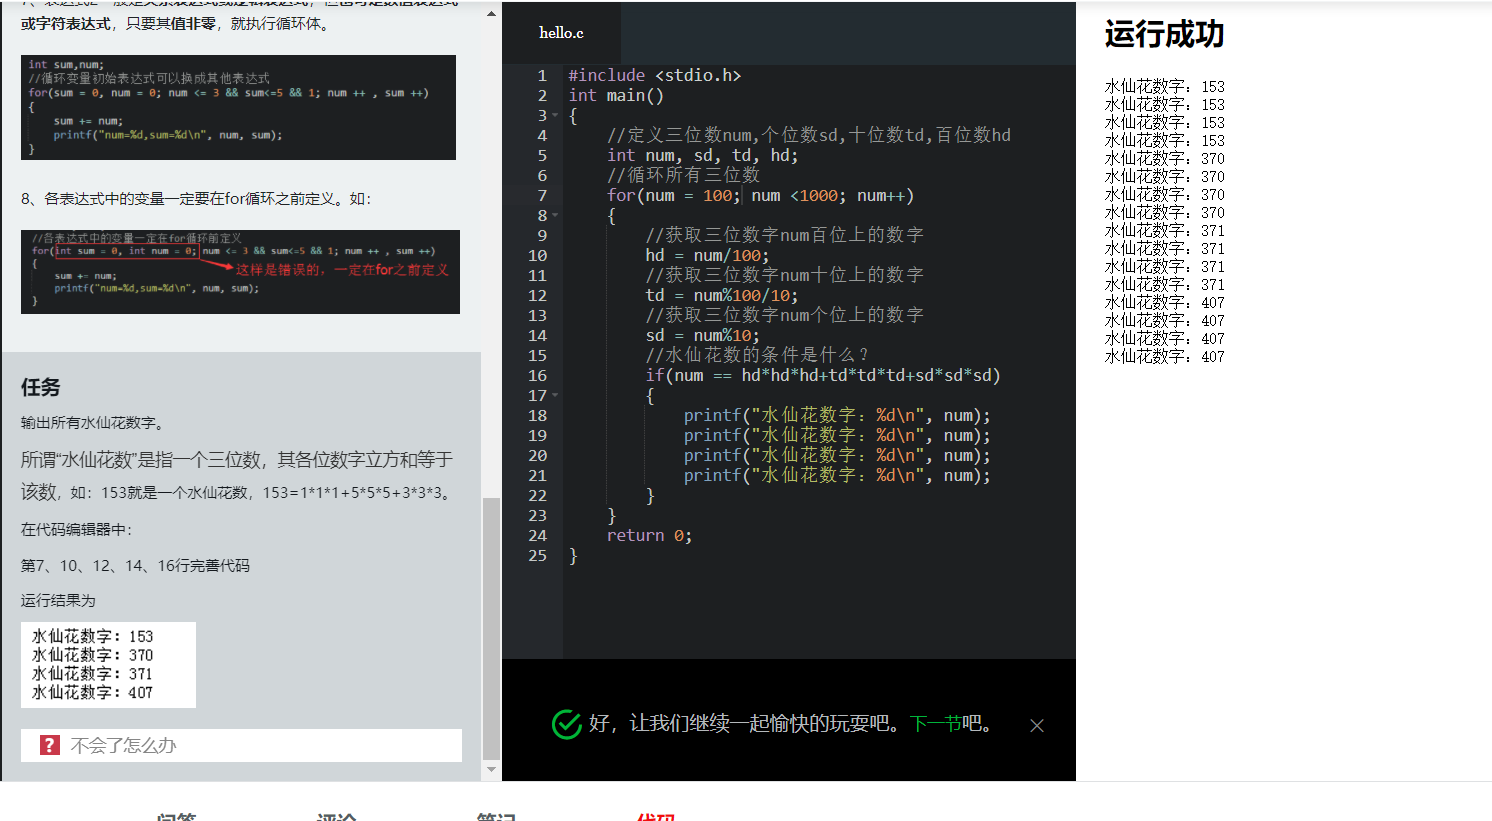The height and width of the screenshot is (821, 1492).
Task: Click the sentence beginning '8、各表达式中的变量'
Action: [196, 199]
